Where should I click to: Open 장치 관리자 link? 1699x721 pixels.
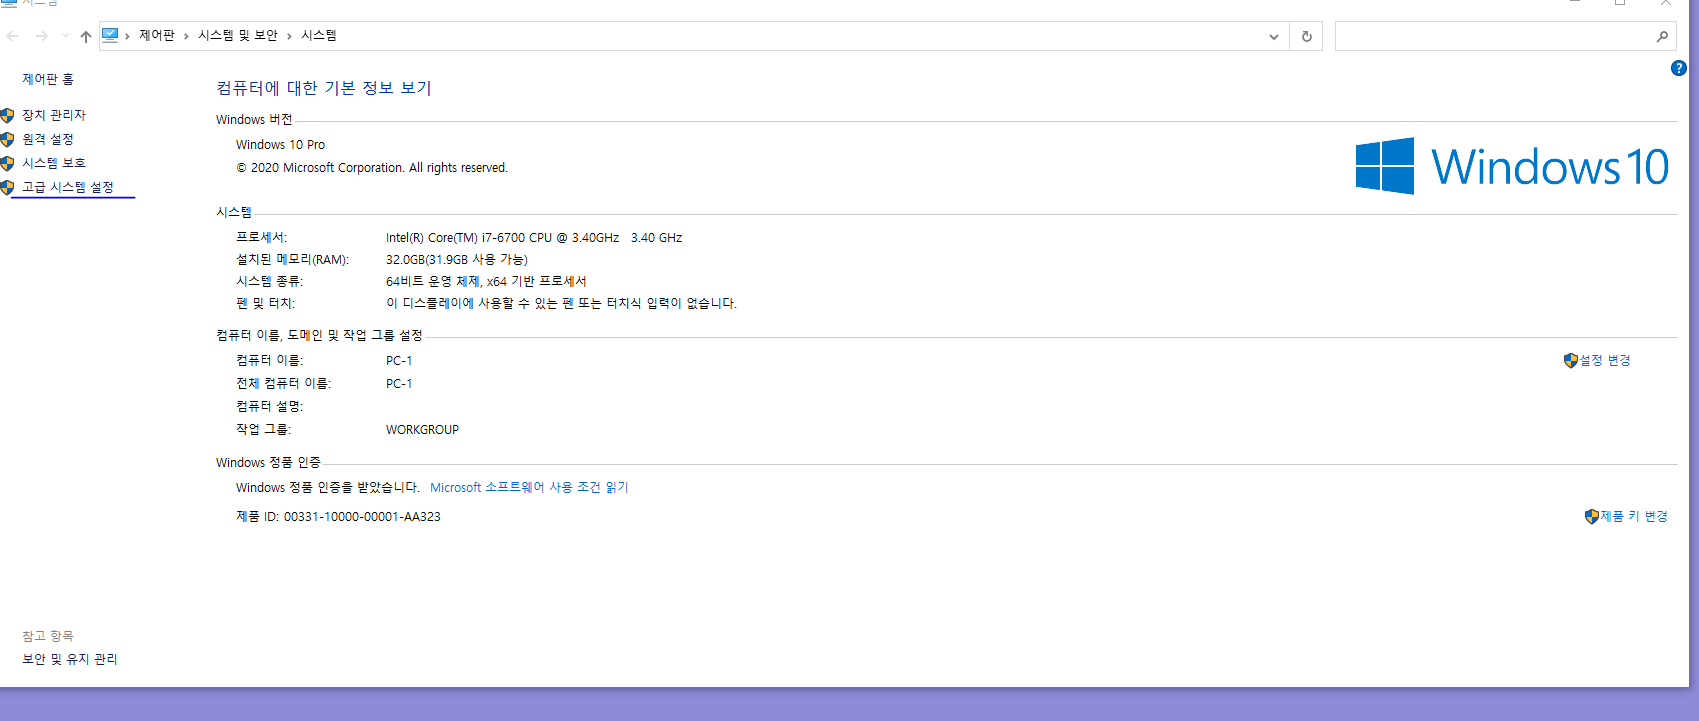[x=54, y=115]
